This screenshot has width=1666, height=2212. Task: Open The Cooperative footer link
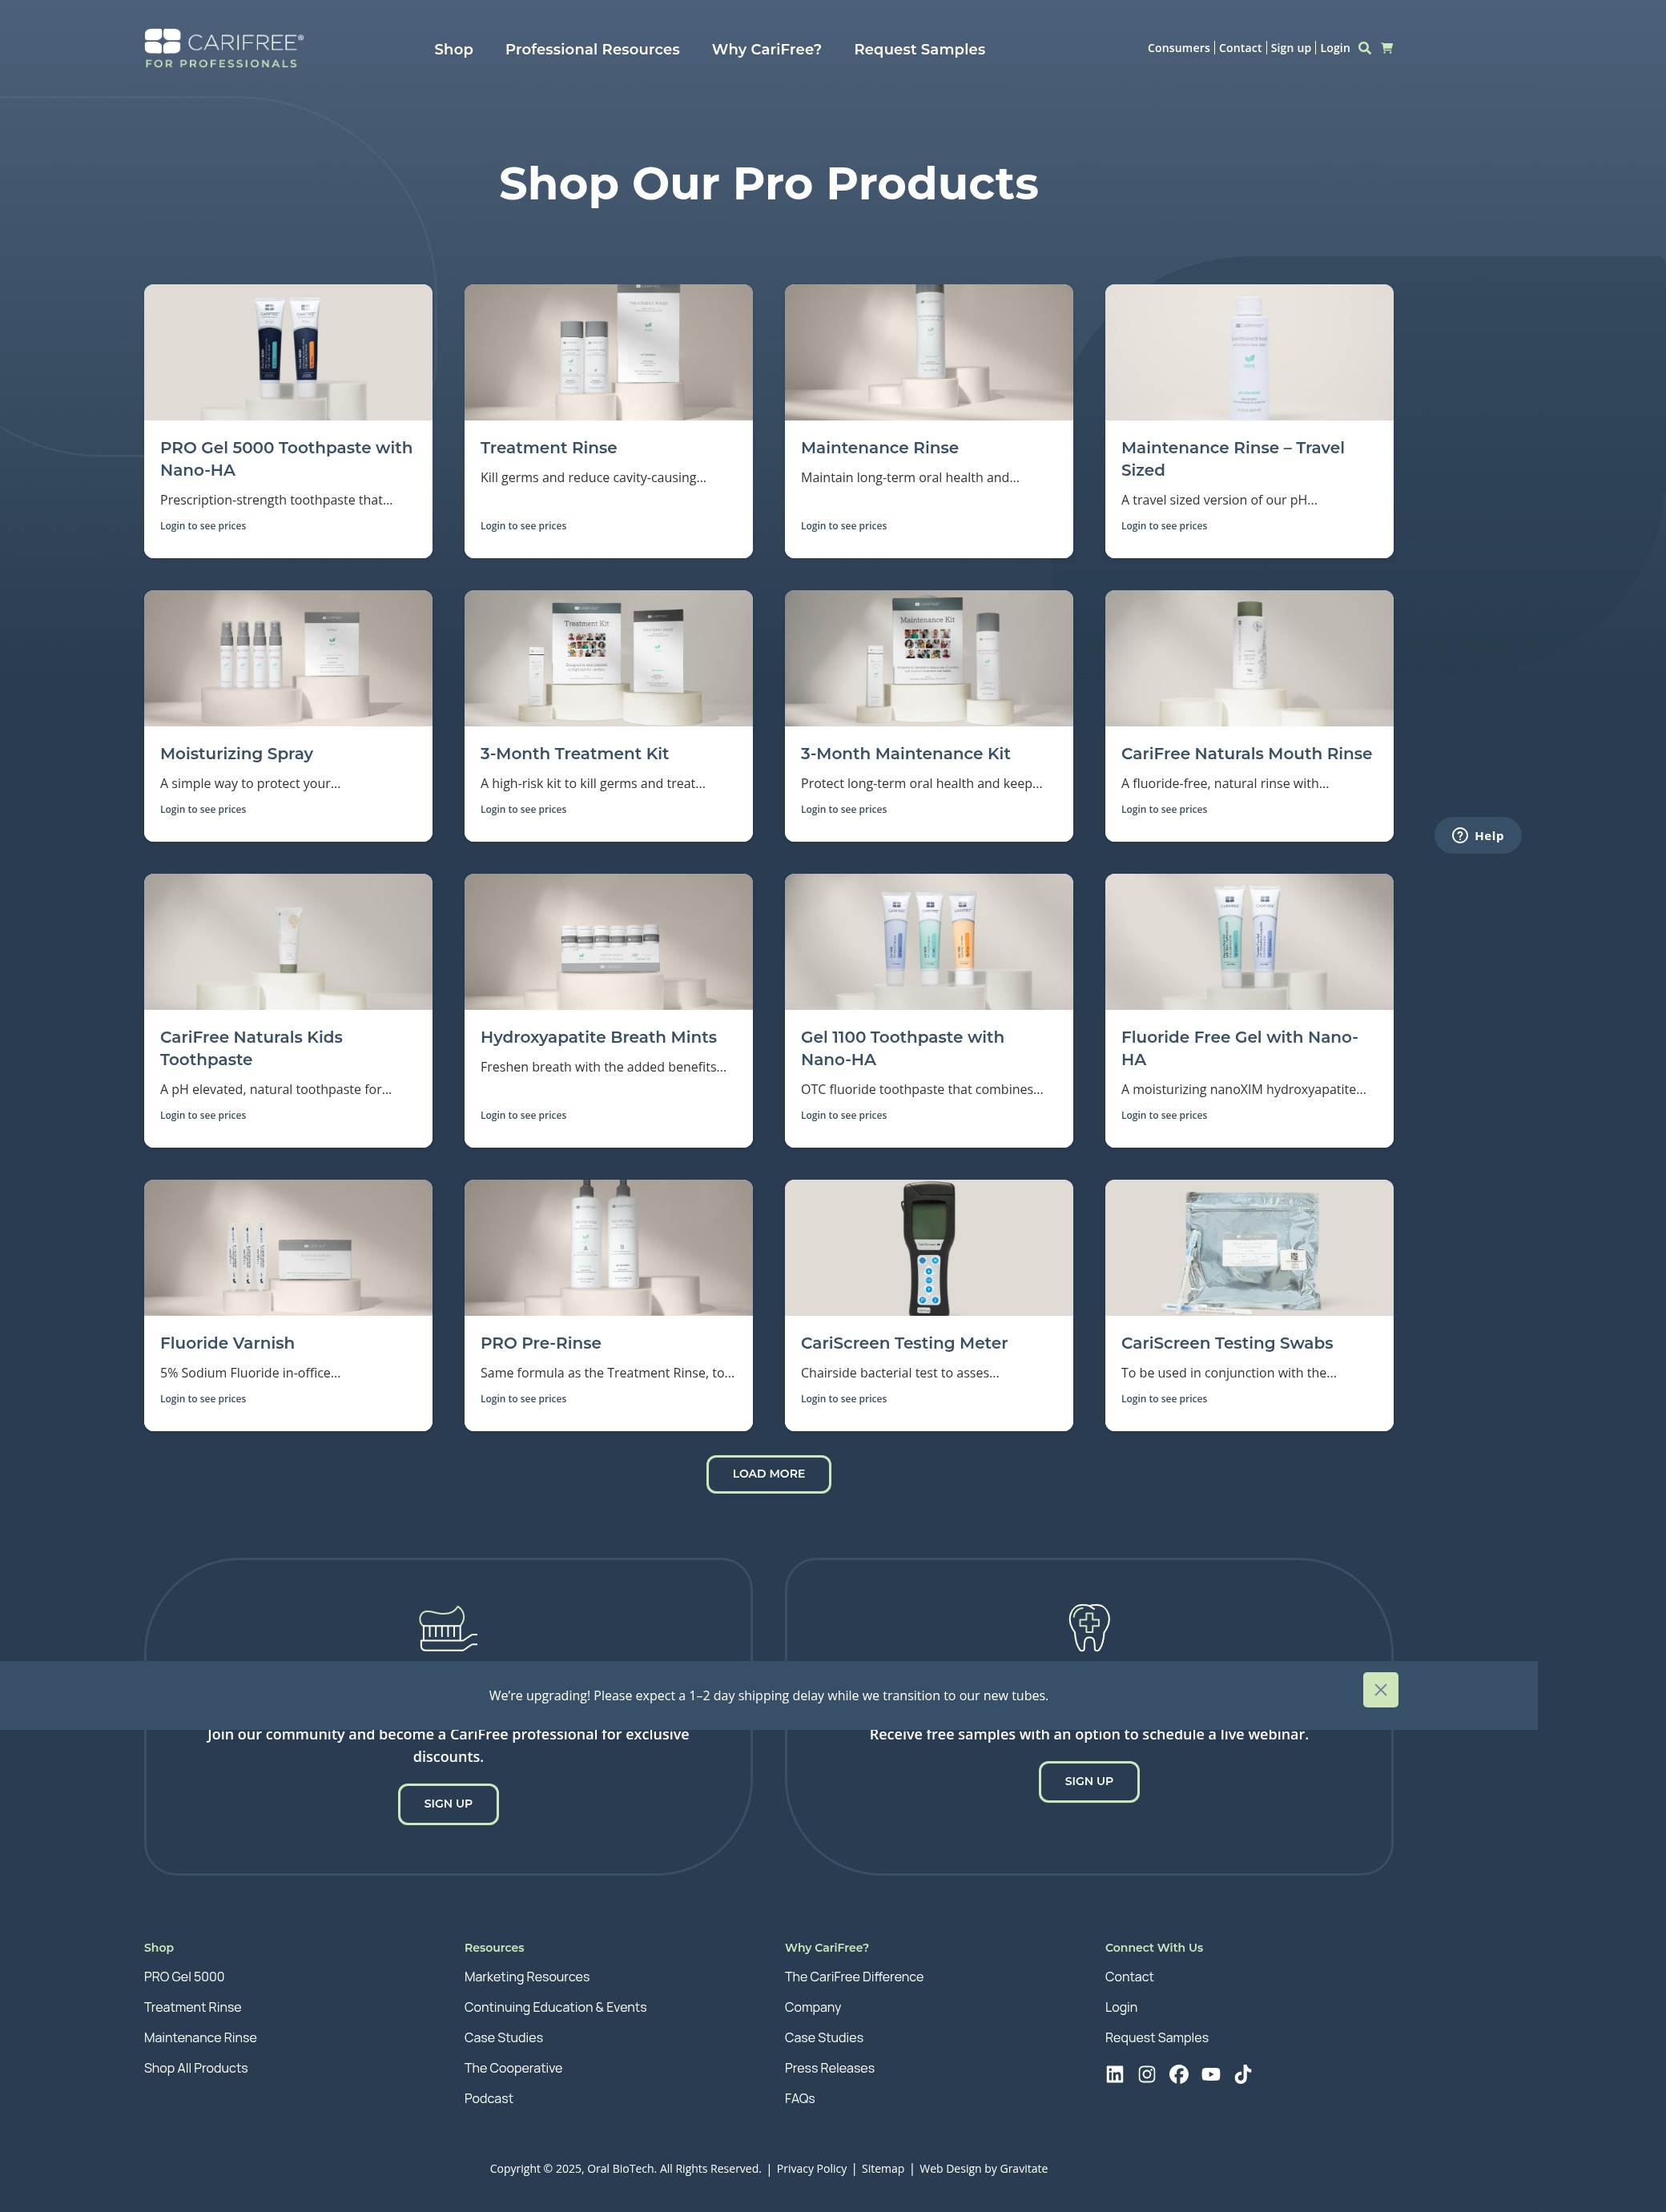(x=513, y=2068)
